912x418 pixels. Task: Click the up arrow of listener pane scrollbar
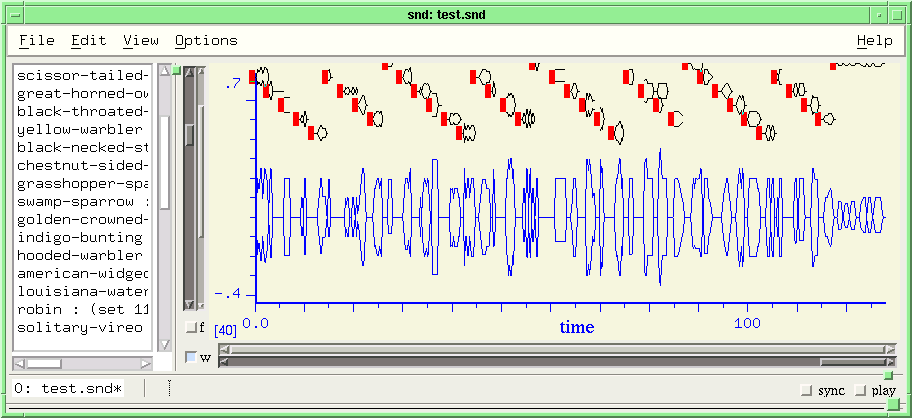click(165, 70)
